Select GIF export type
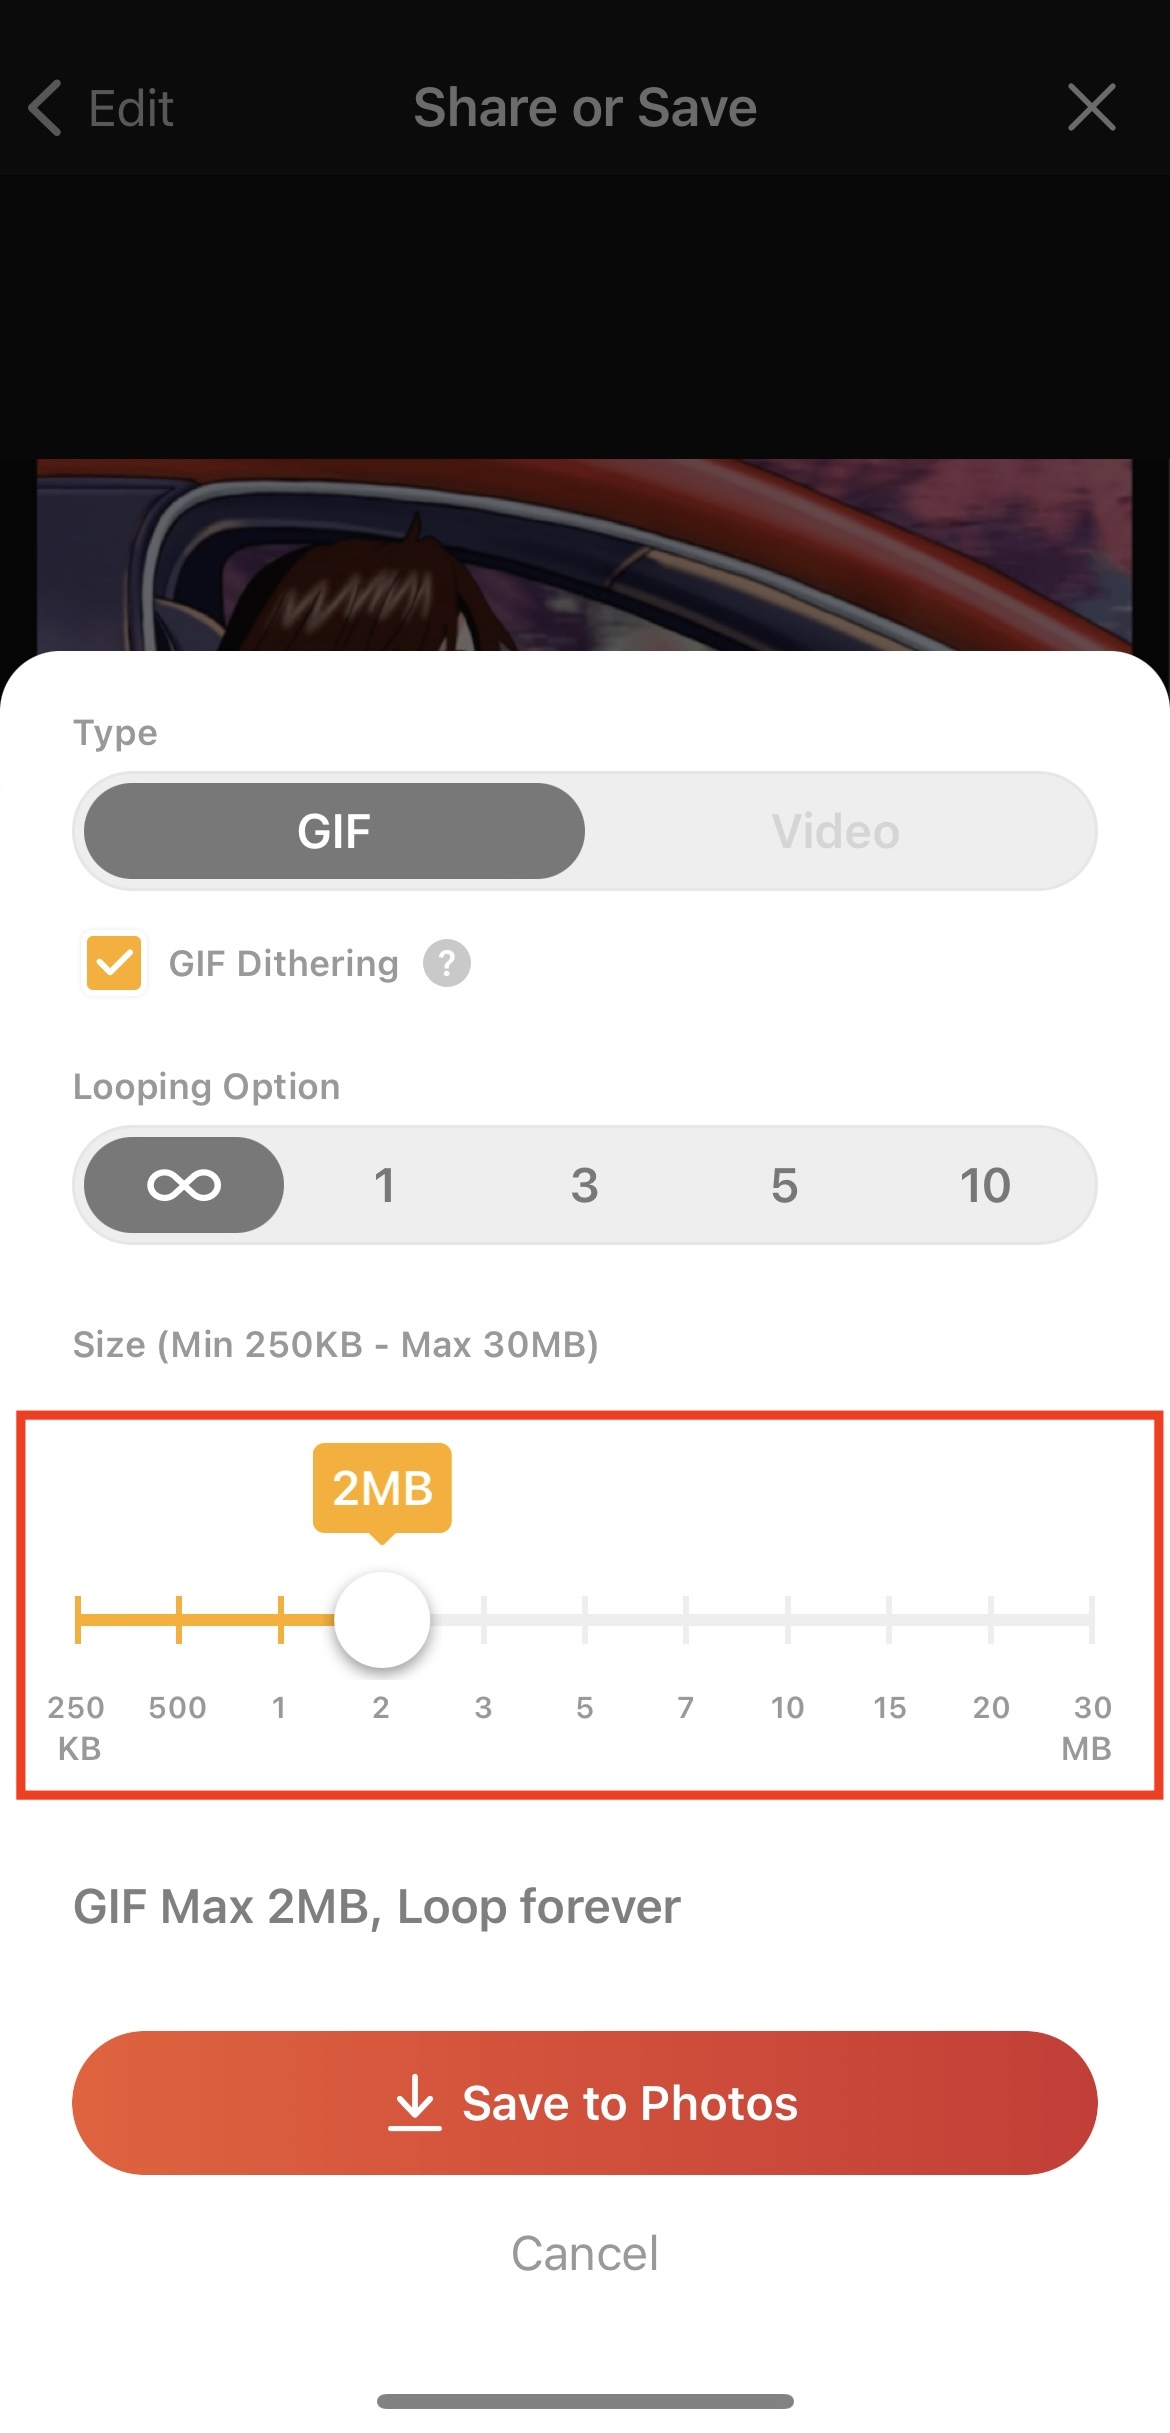The height and width of the screenshot is (2433, 1170). pyautogui.click(x=334, y=831)
